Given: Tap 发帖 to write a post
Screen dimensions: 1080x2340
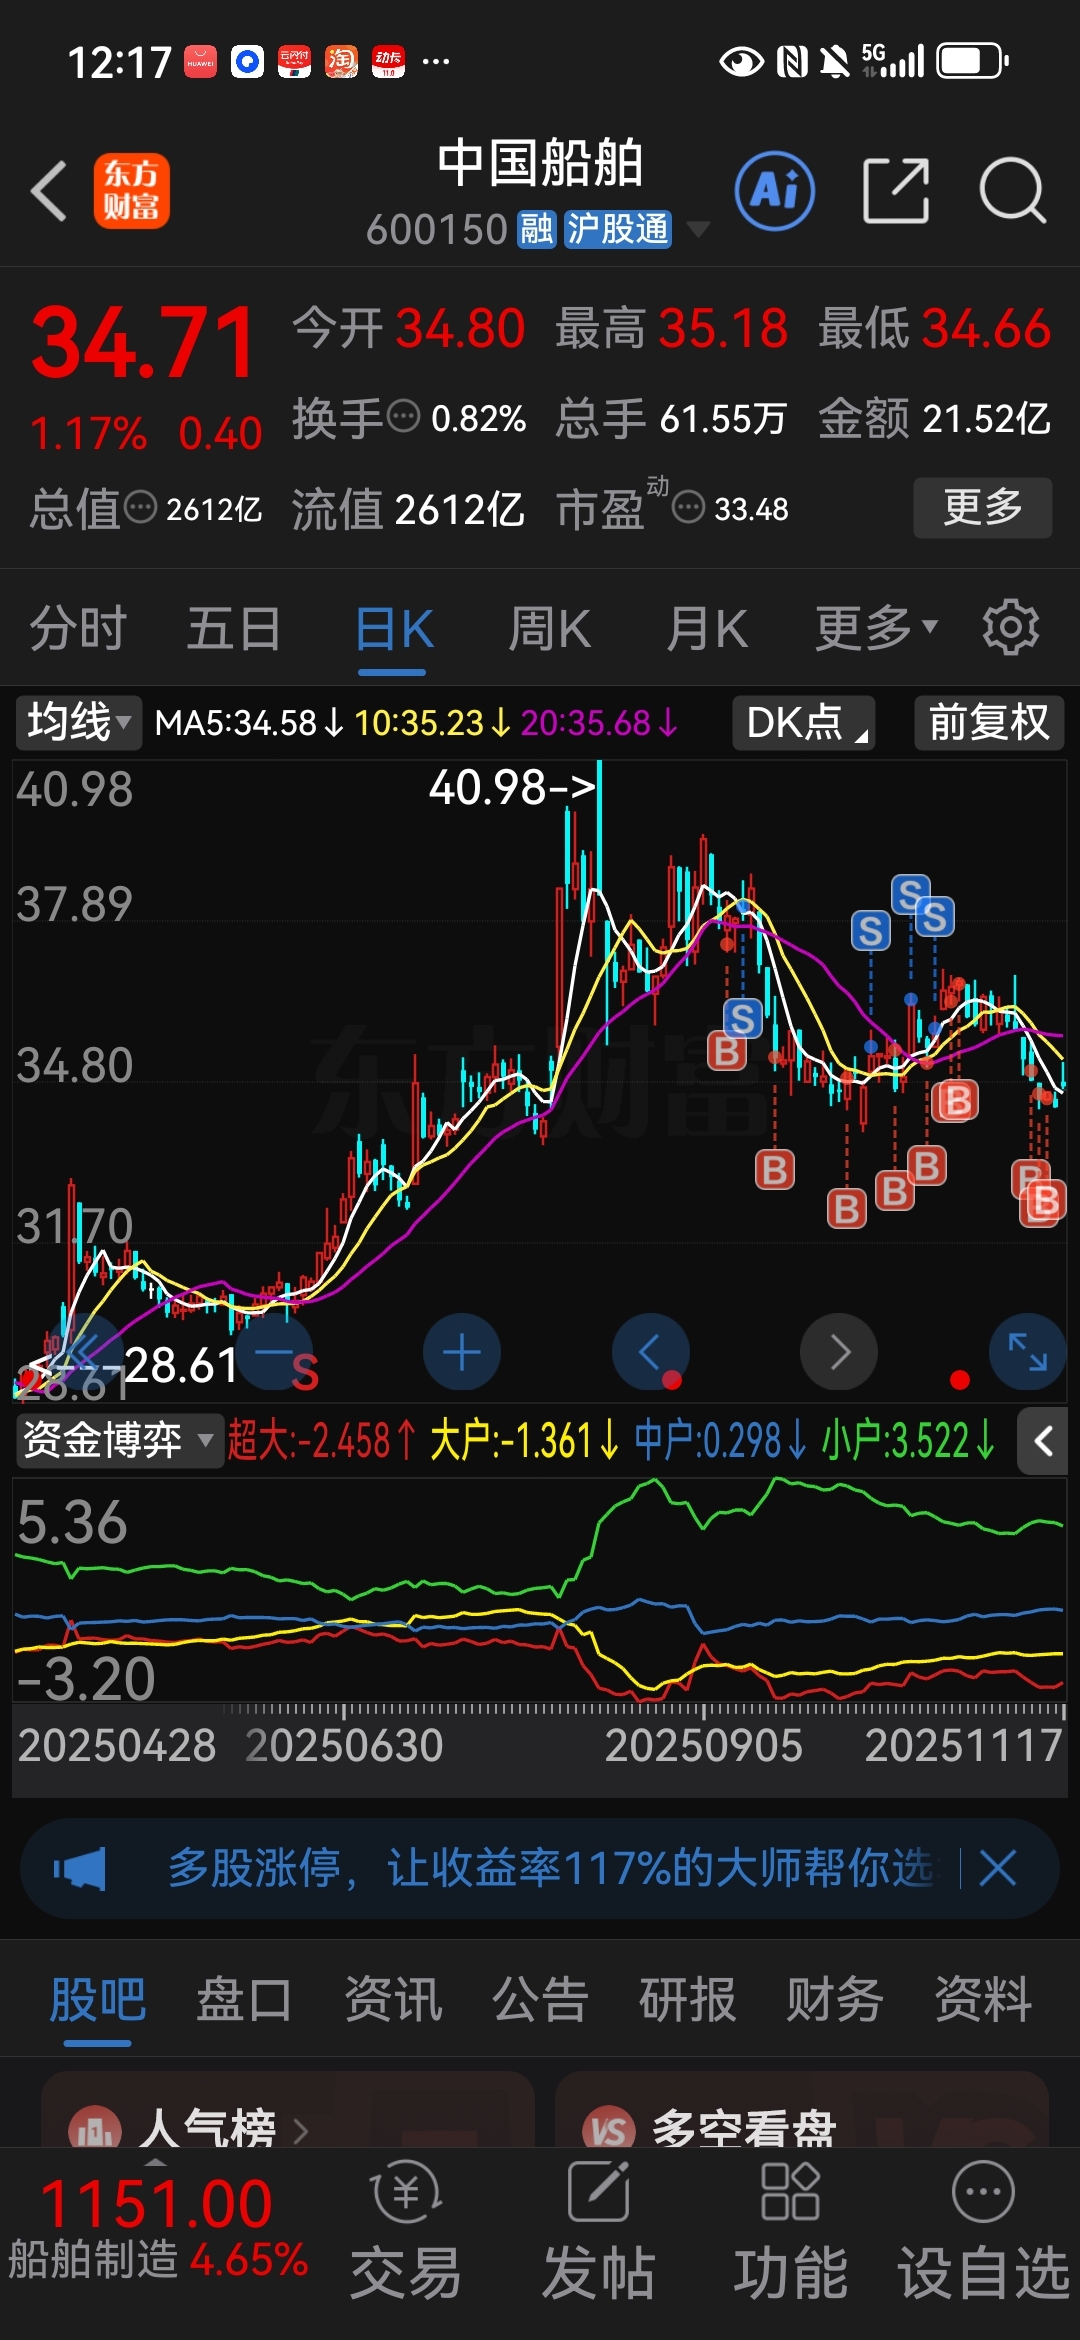Looking at the screenshot, I should tap(598, 2232).
